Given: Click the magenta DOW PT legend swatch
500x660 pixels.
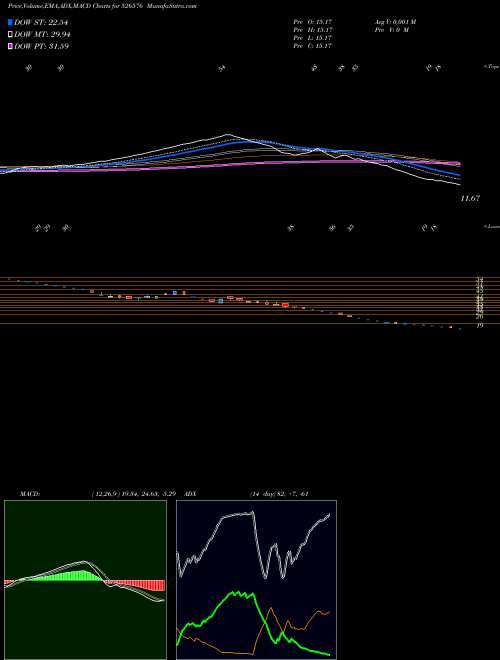Looking at the screenshot, I should [11, 46].
